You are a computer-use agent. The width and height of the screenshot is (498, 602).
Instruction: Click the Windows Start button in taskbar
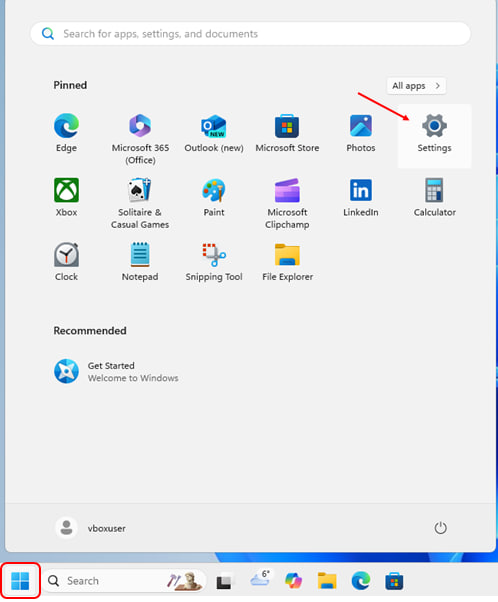(x=20, y=580)
